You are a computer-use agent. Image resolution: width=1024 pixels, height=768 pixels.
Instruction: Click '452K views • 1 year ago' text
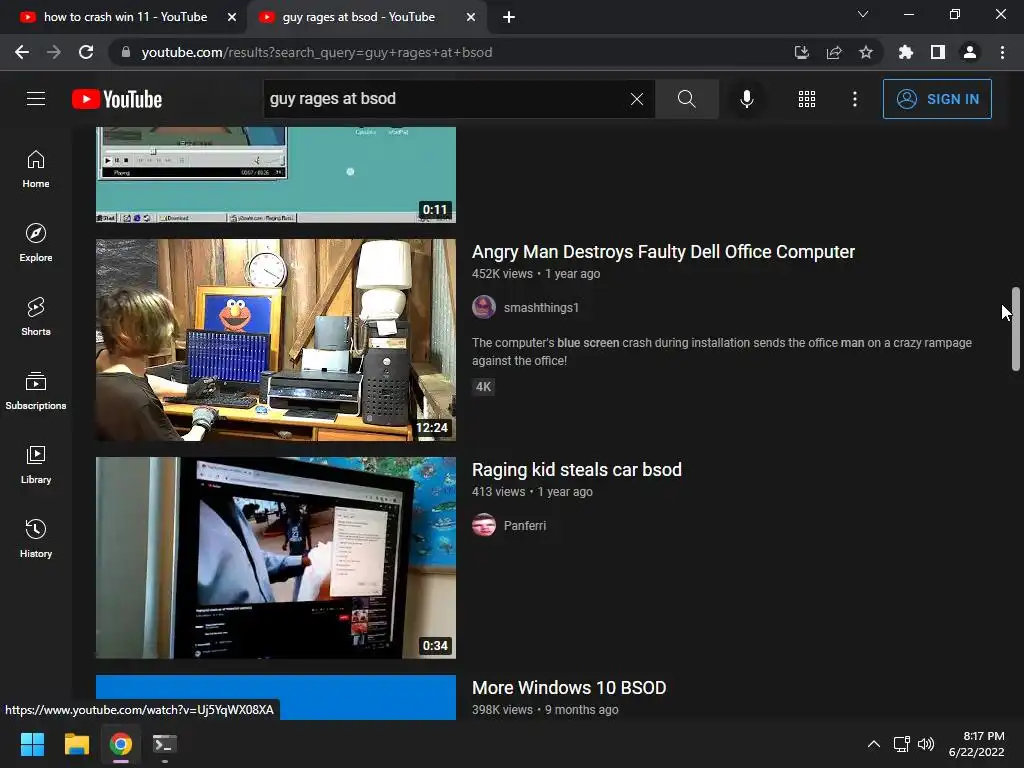tap(536, 274)
